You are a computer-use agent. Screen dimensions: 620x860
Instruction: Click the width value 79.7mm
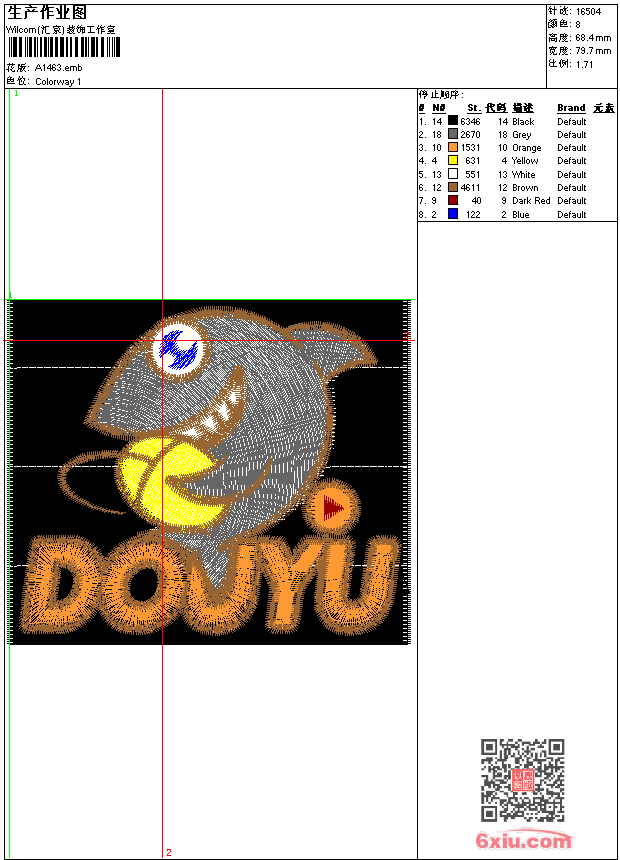click(x=593, y=51)
